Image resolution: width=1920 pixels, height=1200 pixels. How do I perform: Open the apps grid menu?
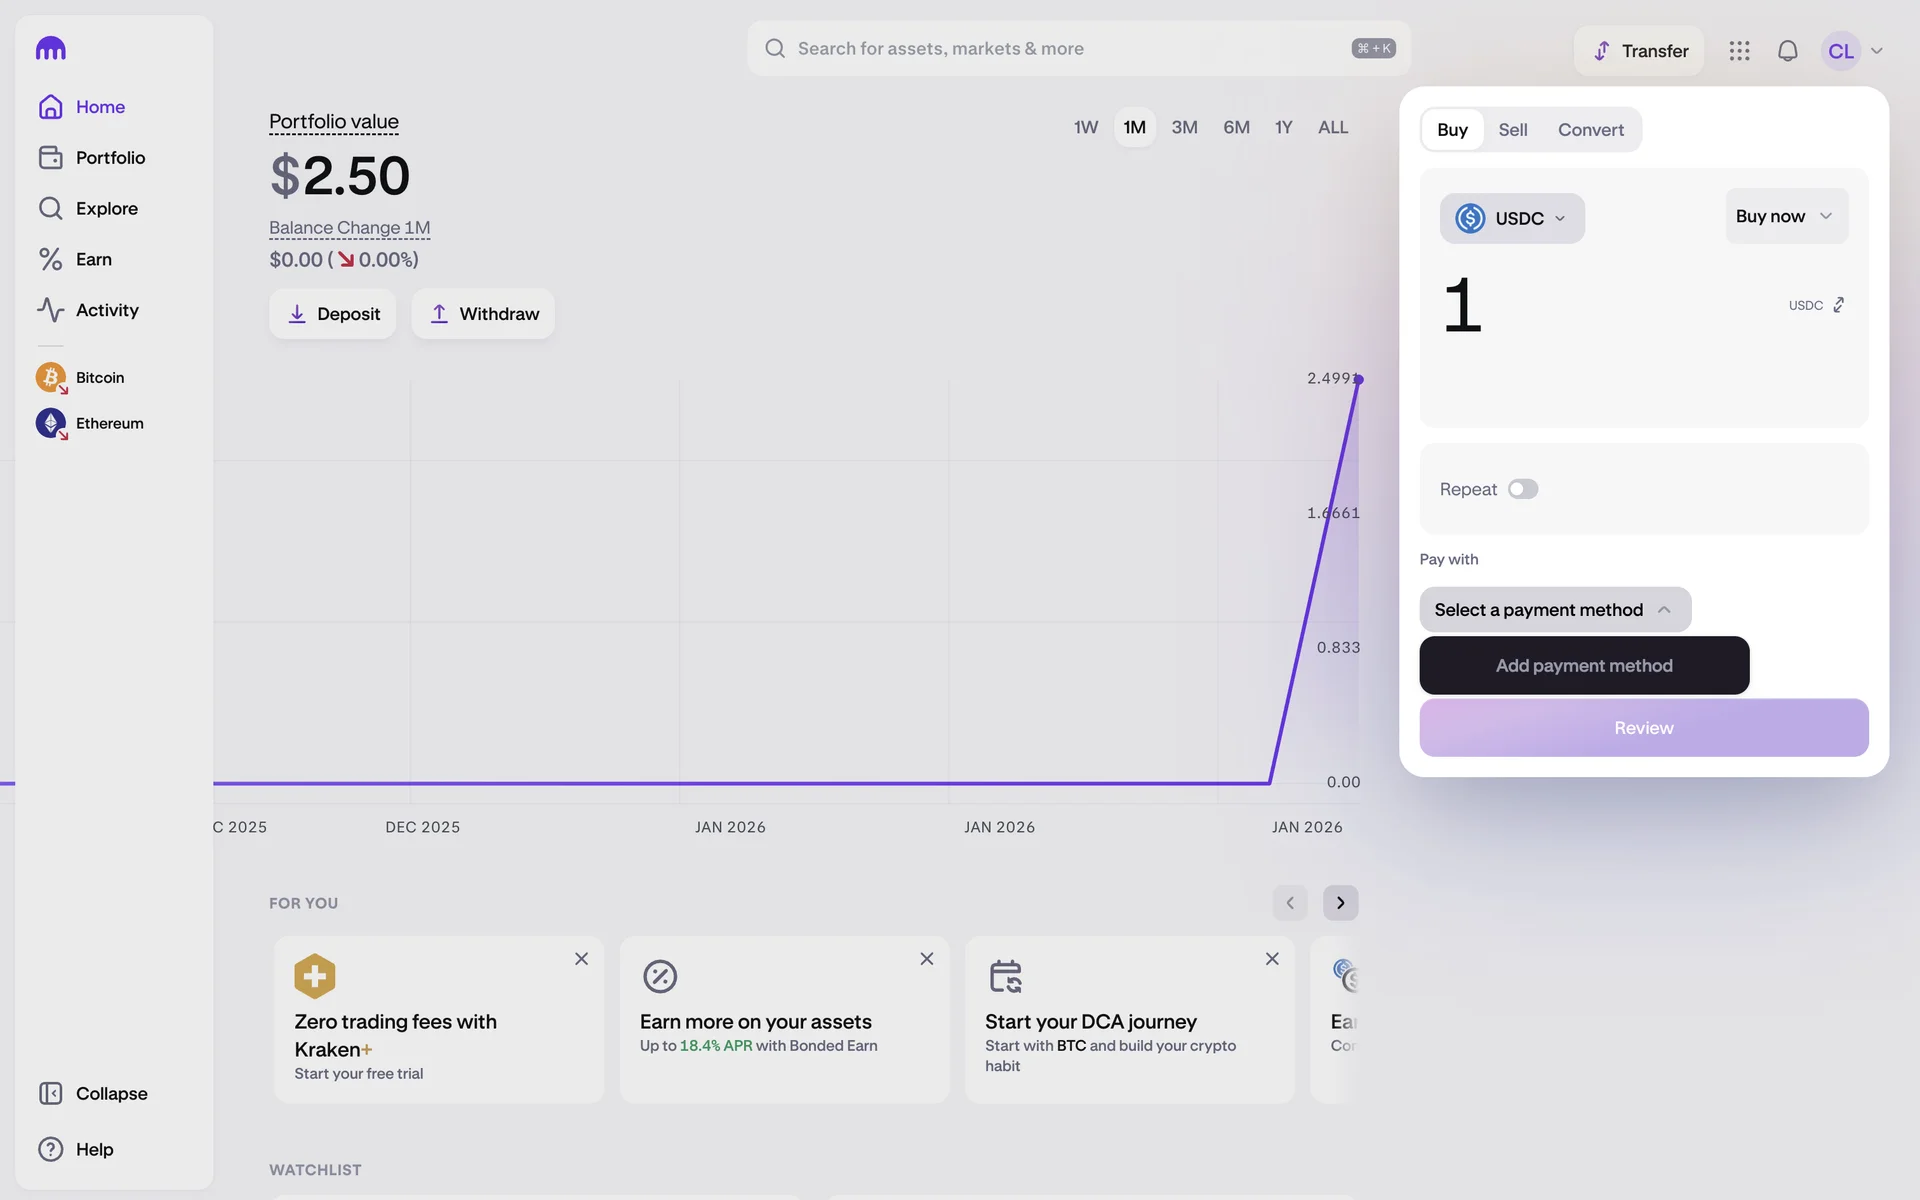tap(1739, 51)
